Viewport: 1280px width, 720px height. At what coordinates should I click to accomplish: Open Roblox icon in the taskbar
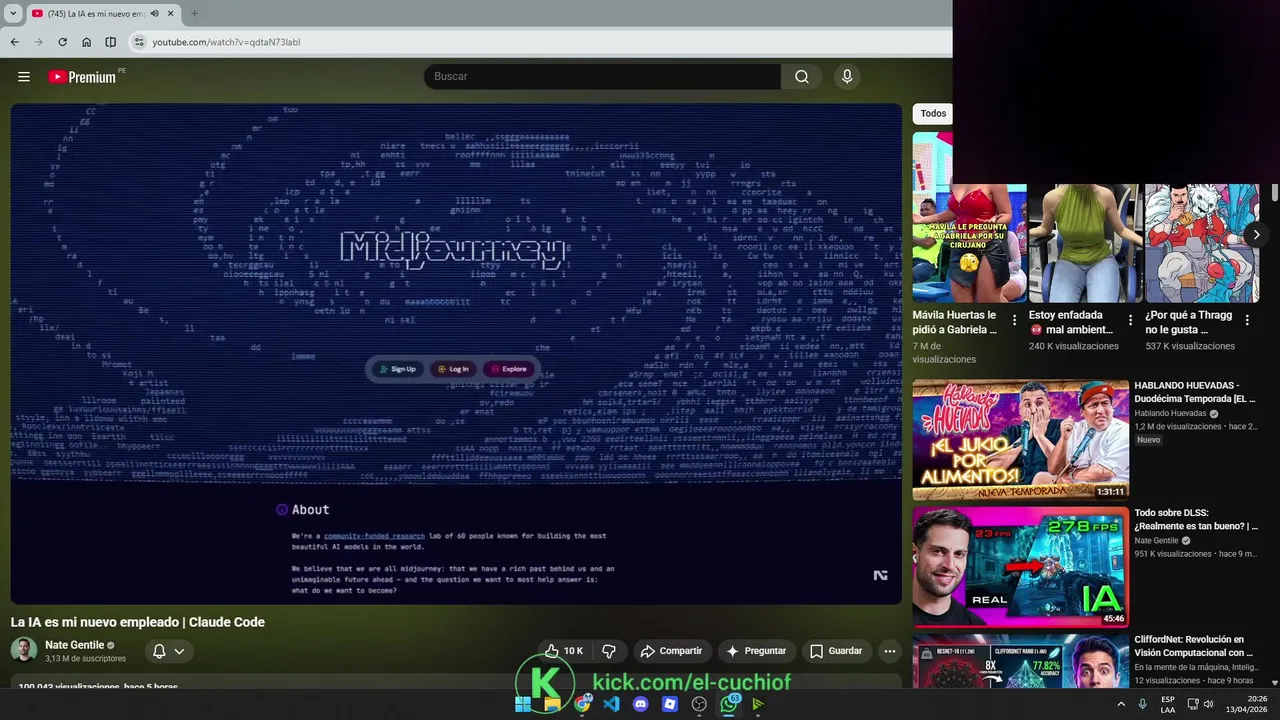coord(670,704)
